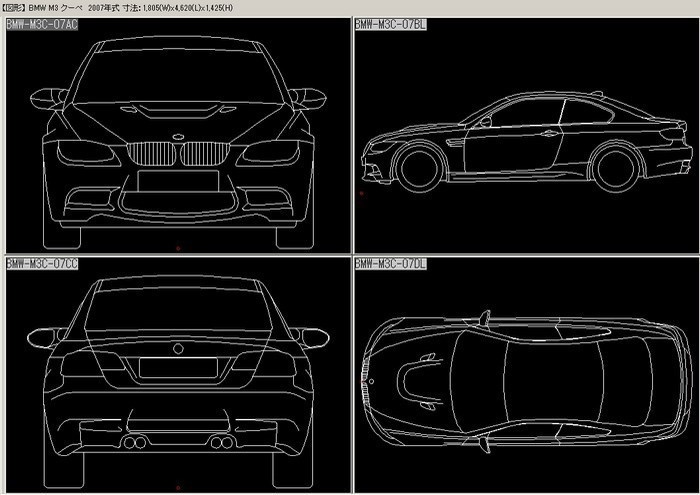
Task: Select the BMW-M3C-07DL top view thumbnail
Action: (x=527, y=375)
